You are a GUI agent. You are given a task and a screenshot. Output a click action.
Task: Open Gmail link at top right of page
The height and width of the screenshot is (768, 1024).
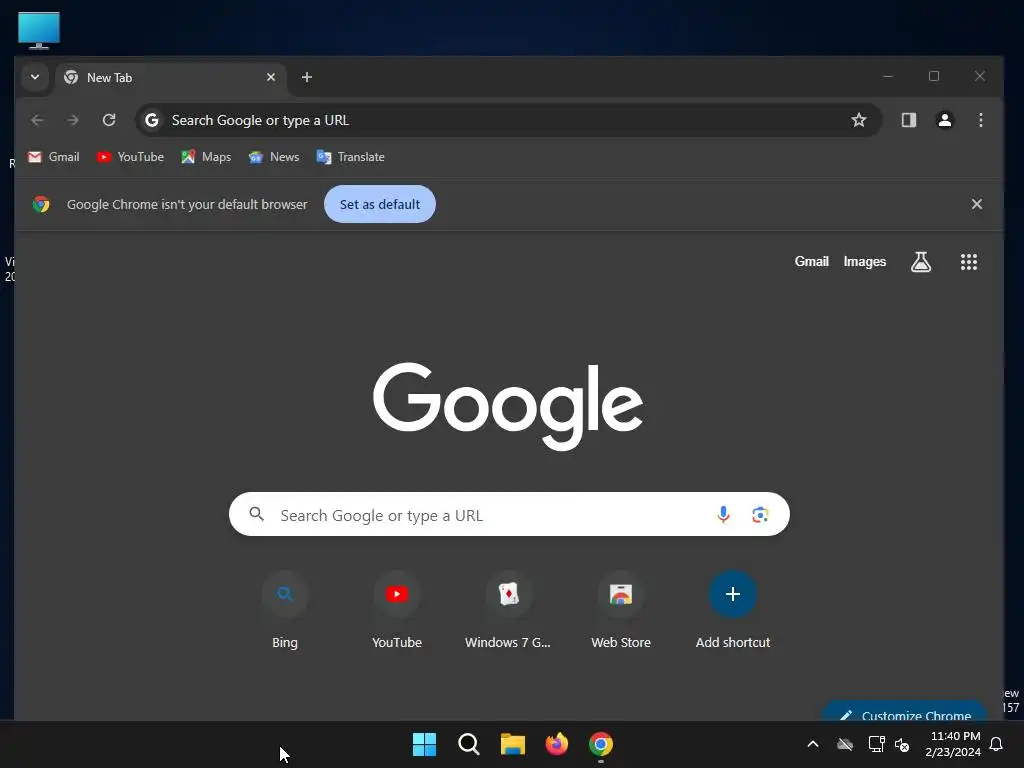[x=811, y=261]
